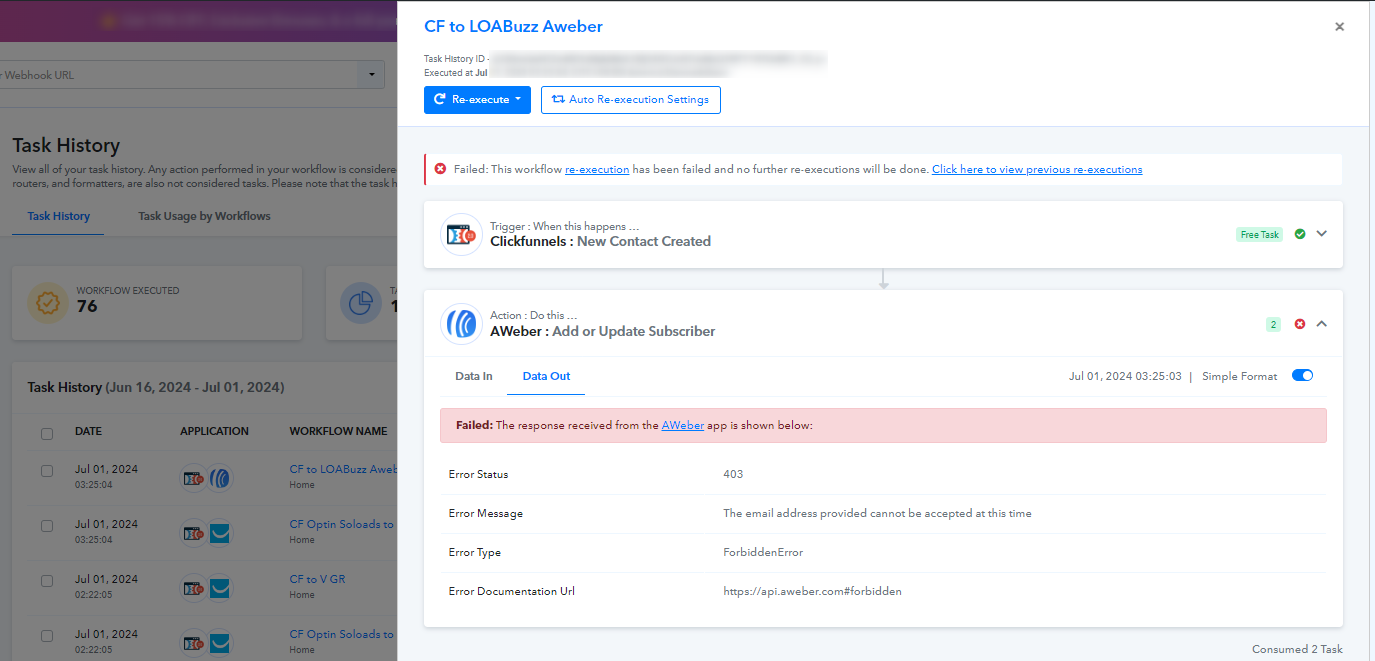Screen dimensions: 1375x661
Task: Click the Clickfunnels trigger app icon
Action: point(462,235)
